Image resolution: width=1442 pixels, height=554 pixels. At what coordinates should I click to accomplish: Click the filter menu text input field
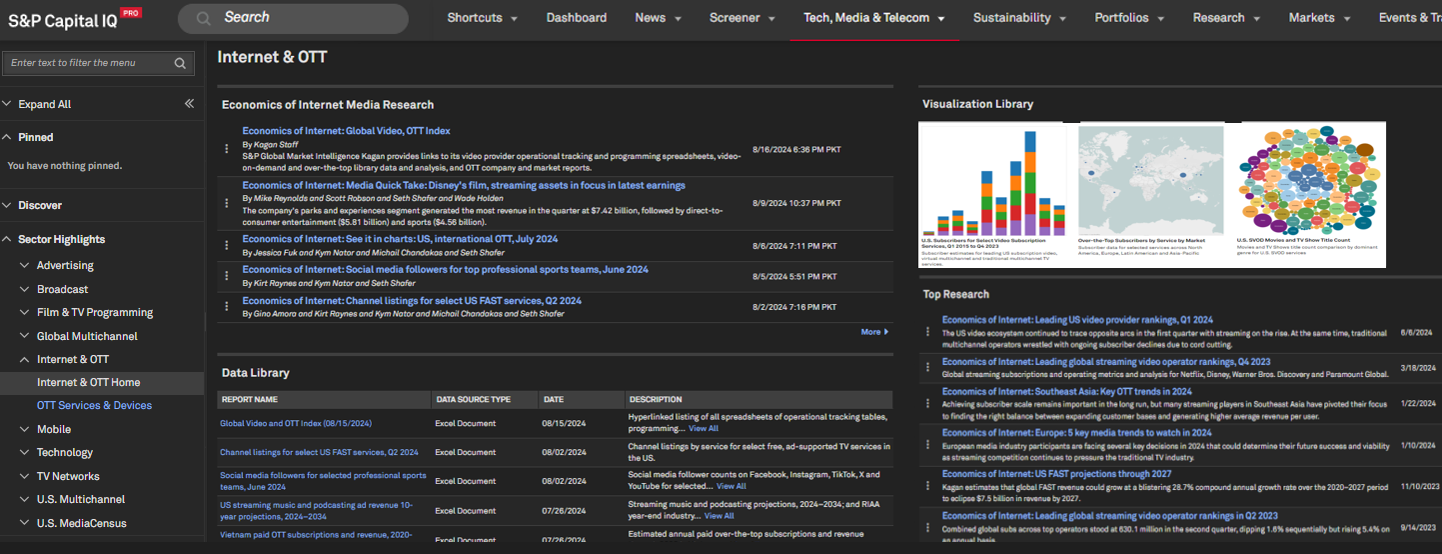pyautogui.click(x=86, y=63)
